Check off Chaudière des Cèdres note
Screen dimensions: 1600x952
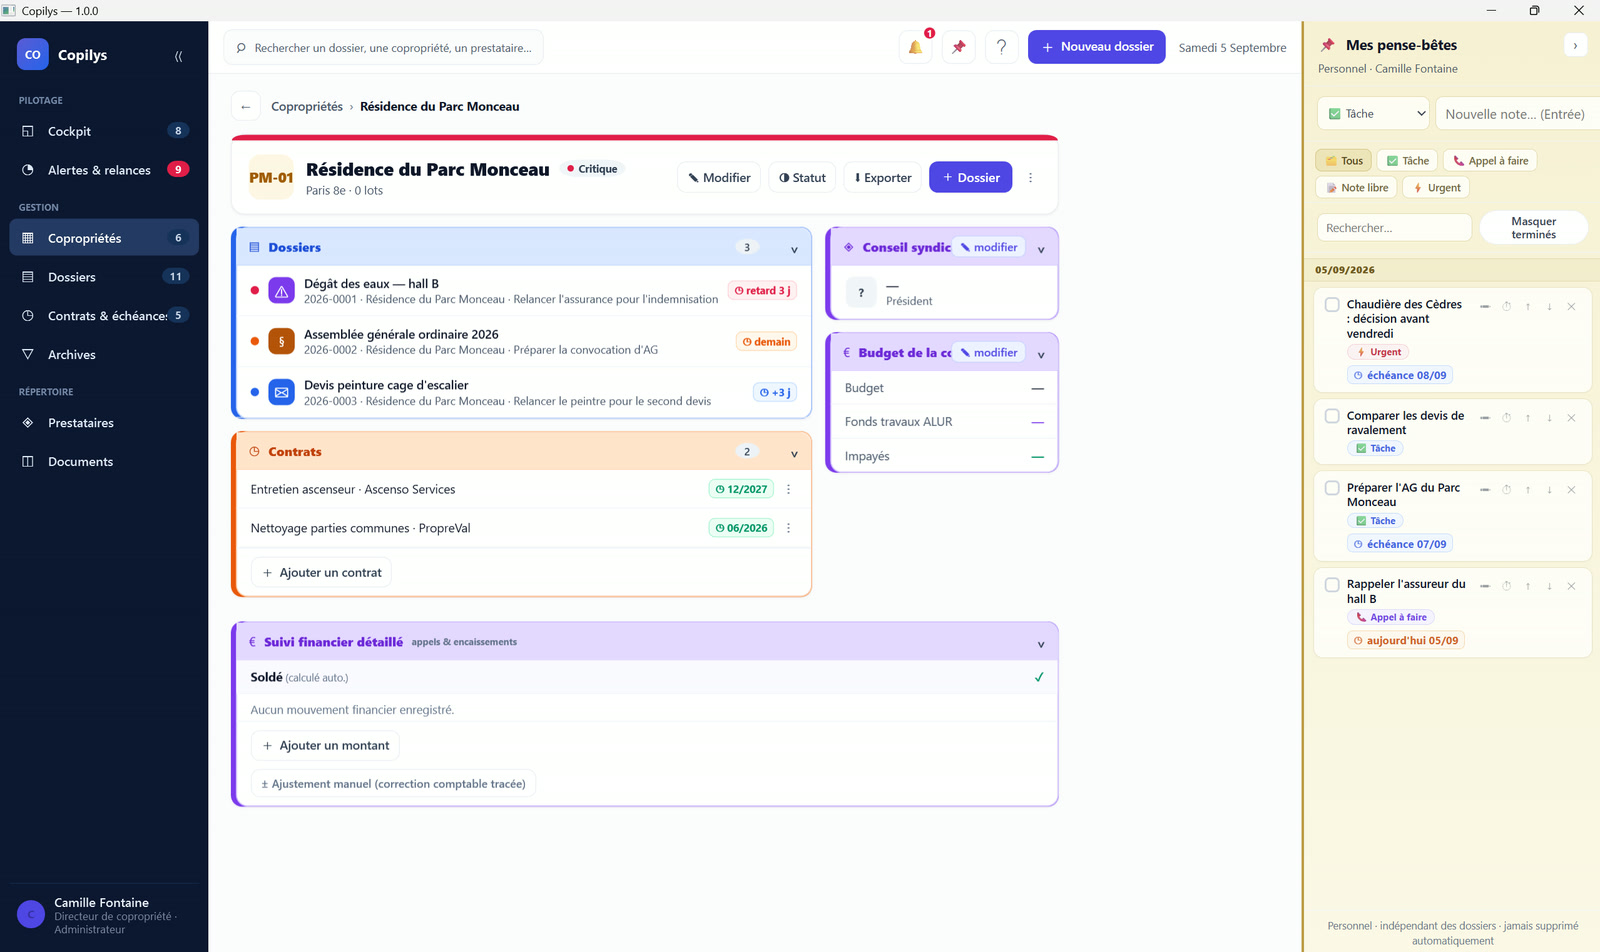coord(1332,305)
